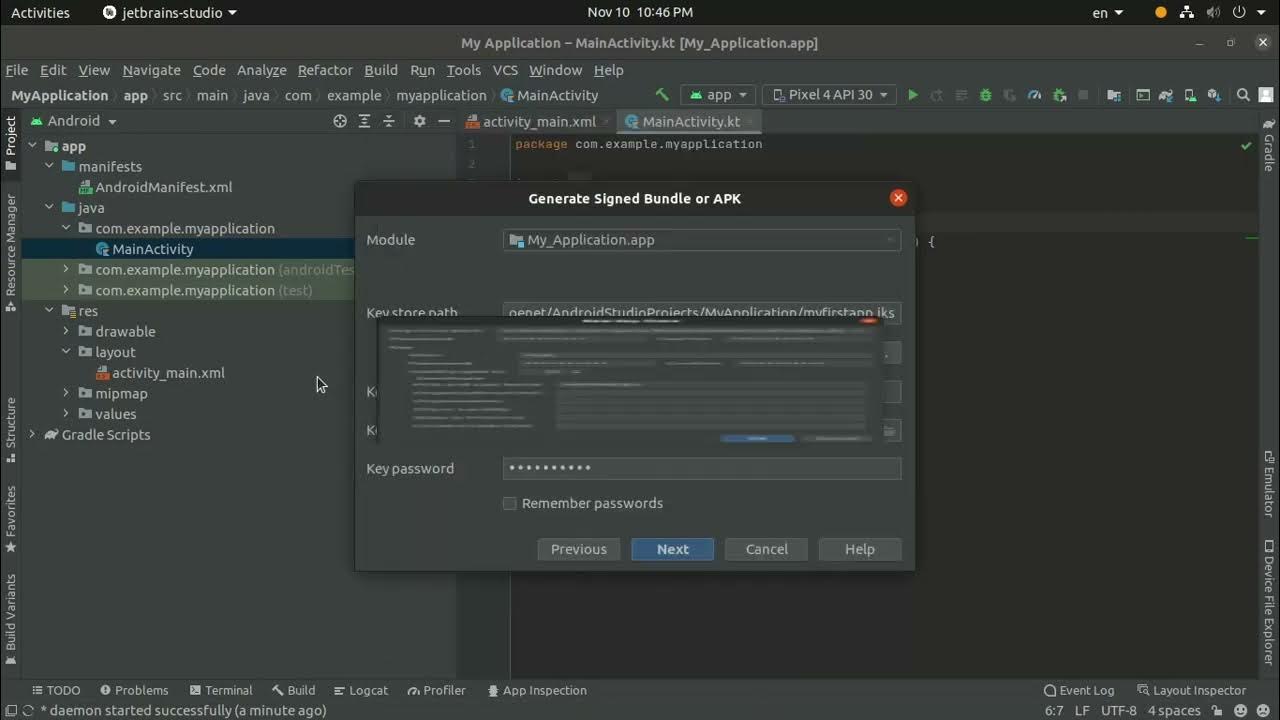Click Expand All in Project panel
The height and width of the screenshot is (720, 1280).
pos(364,121)
